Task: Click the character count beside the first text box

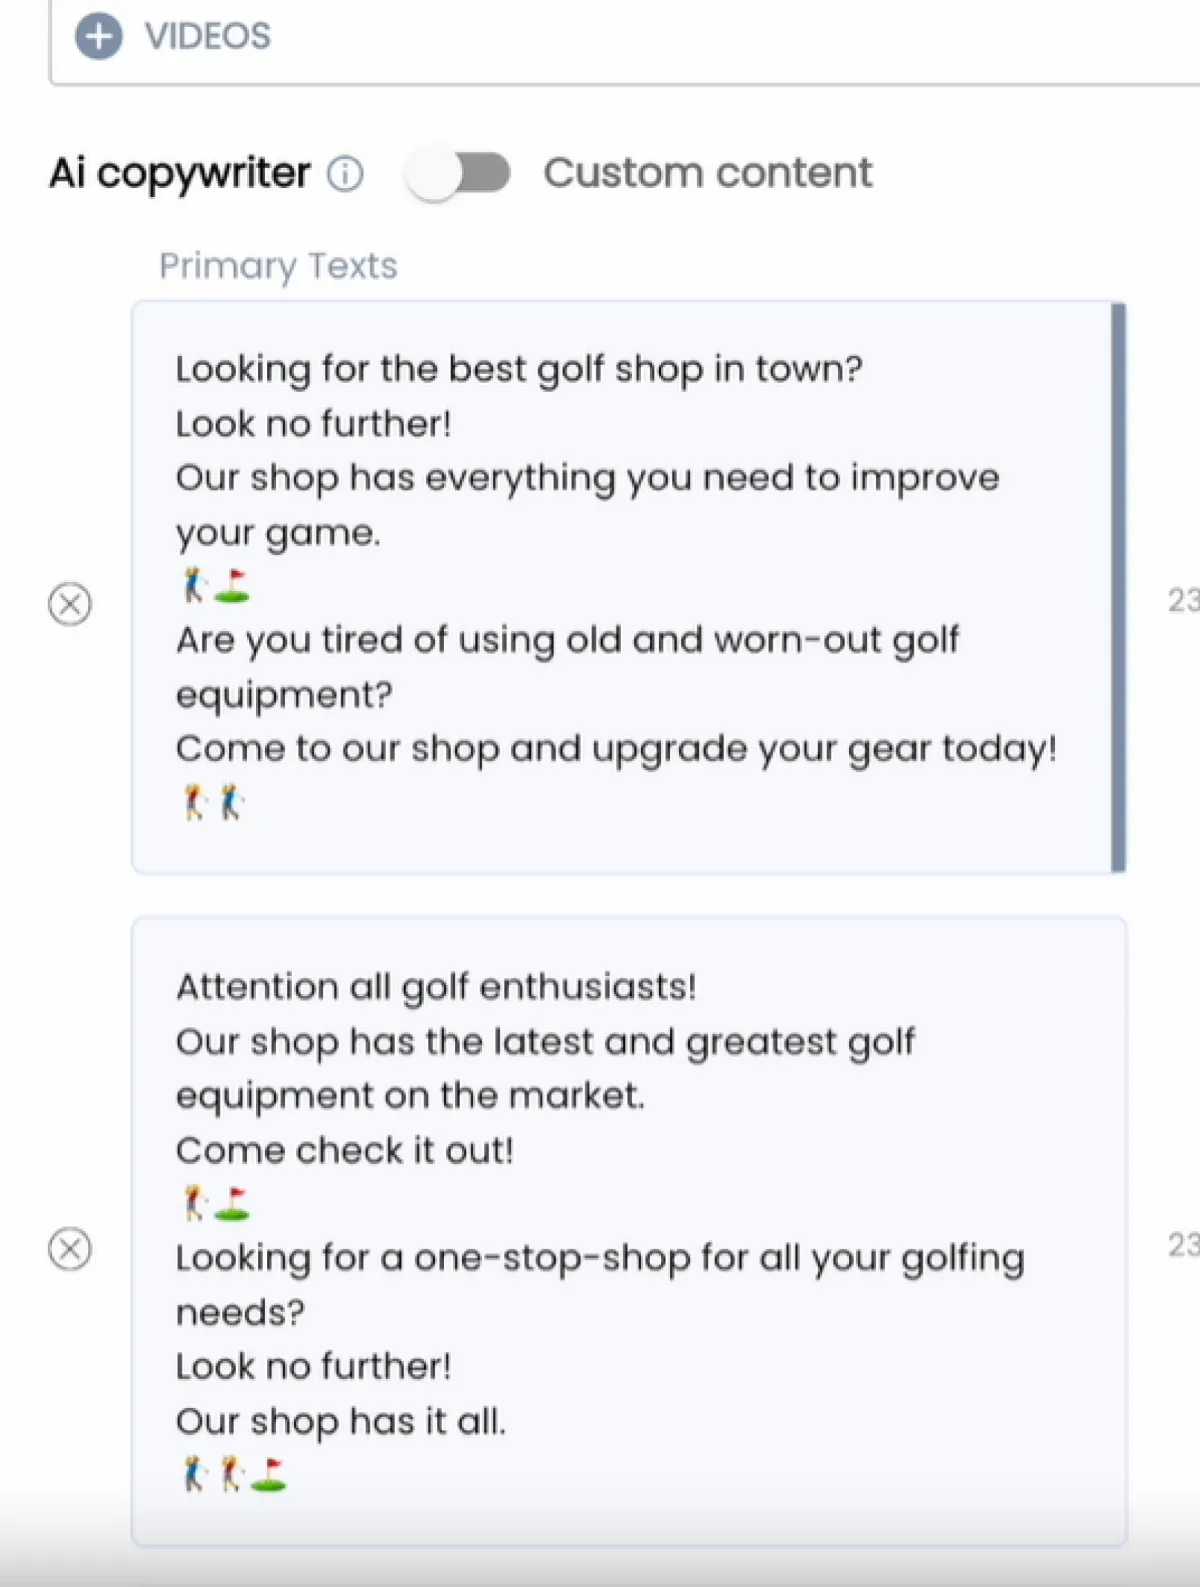Action: (1183, 600)
